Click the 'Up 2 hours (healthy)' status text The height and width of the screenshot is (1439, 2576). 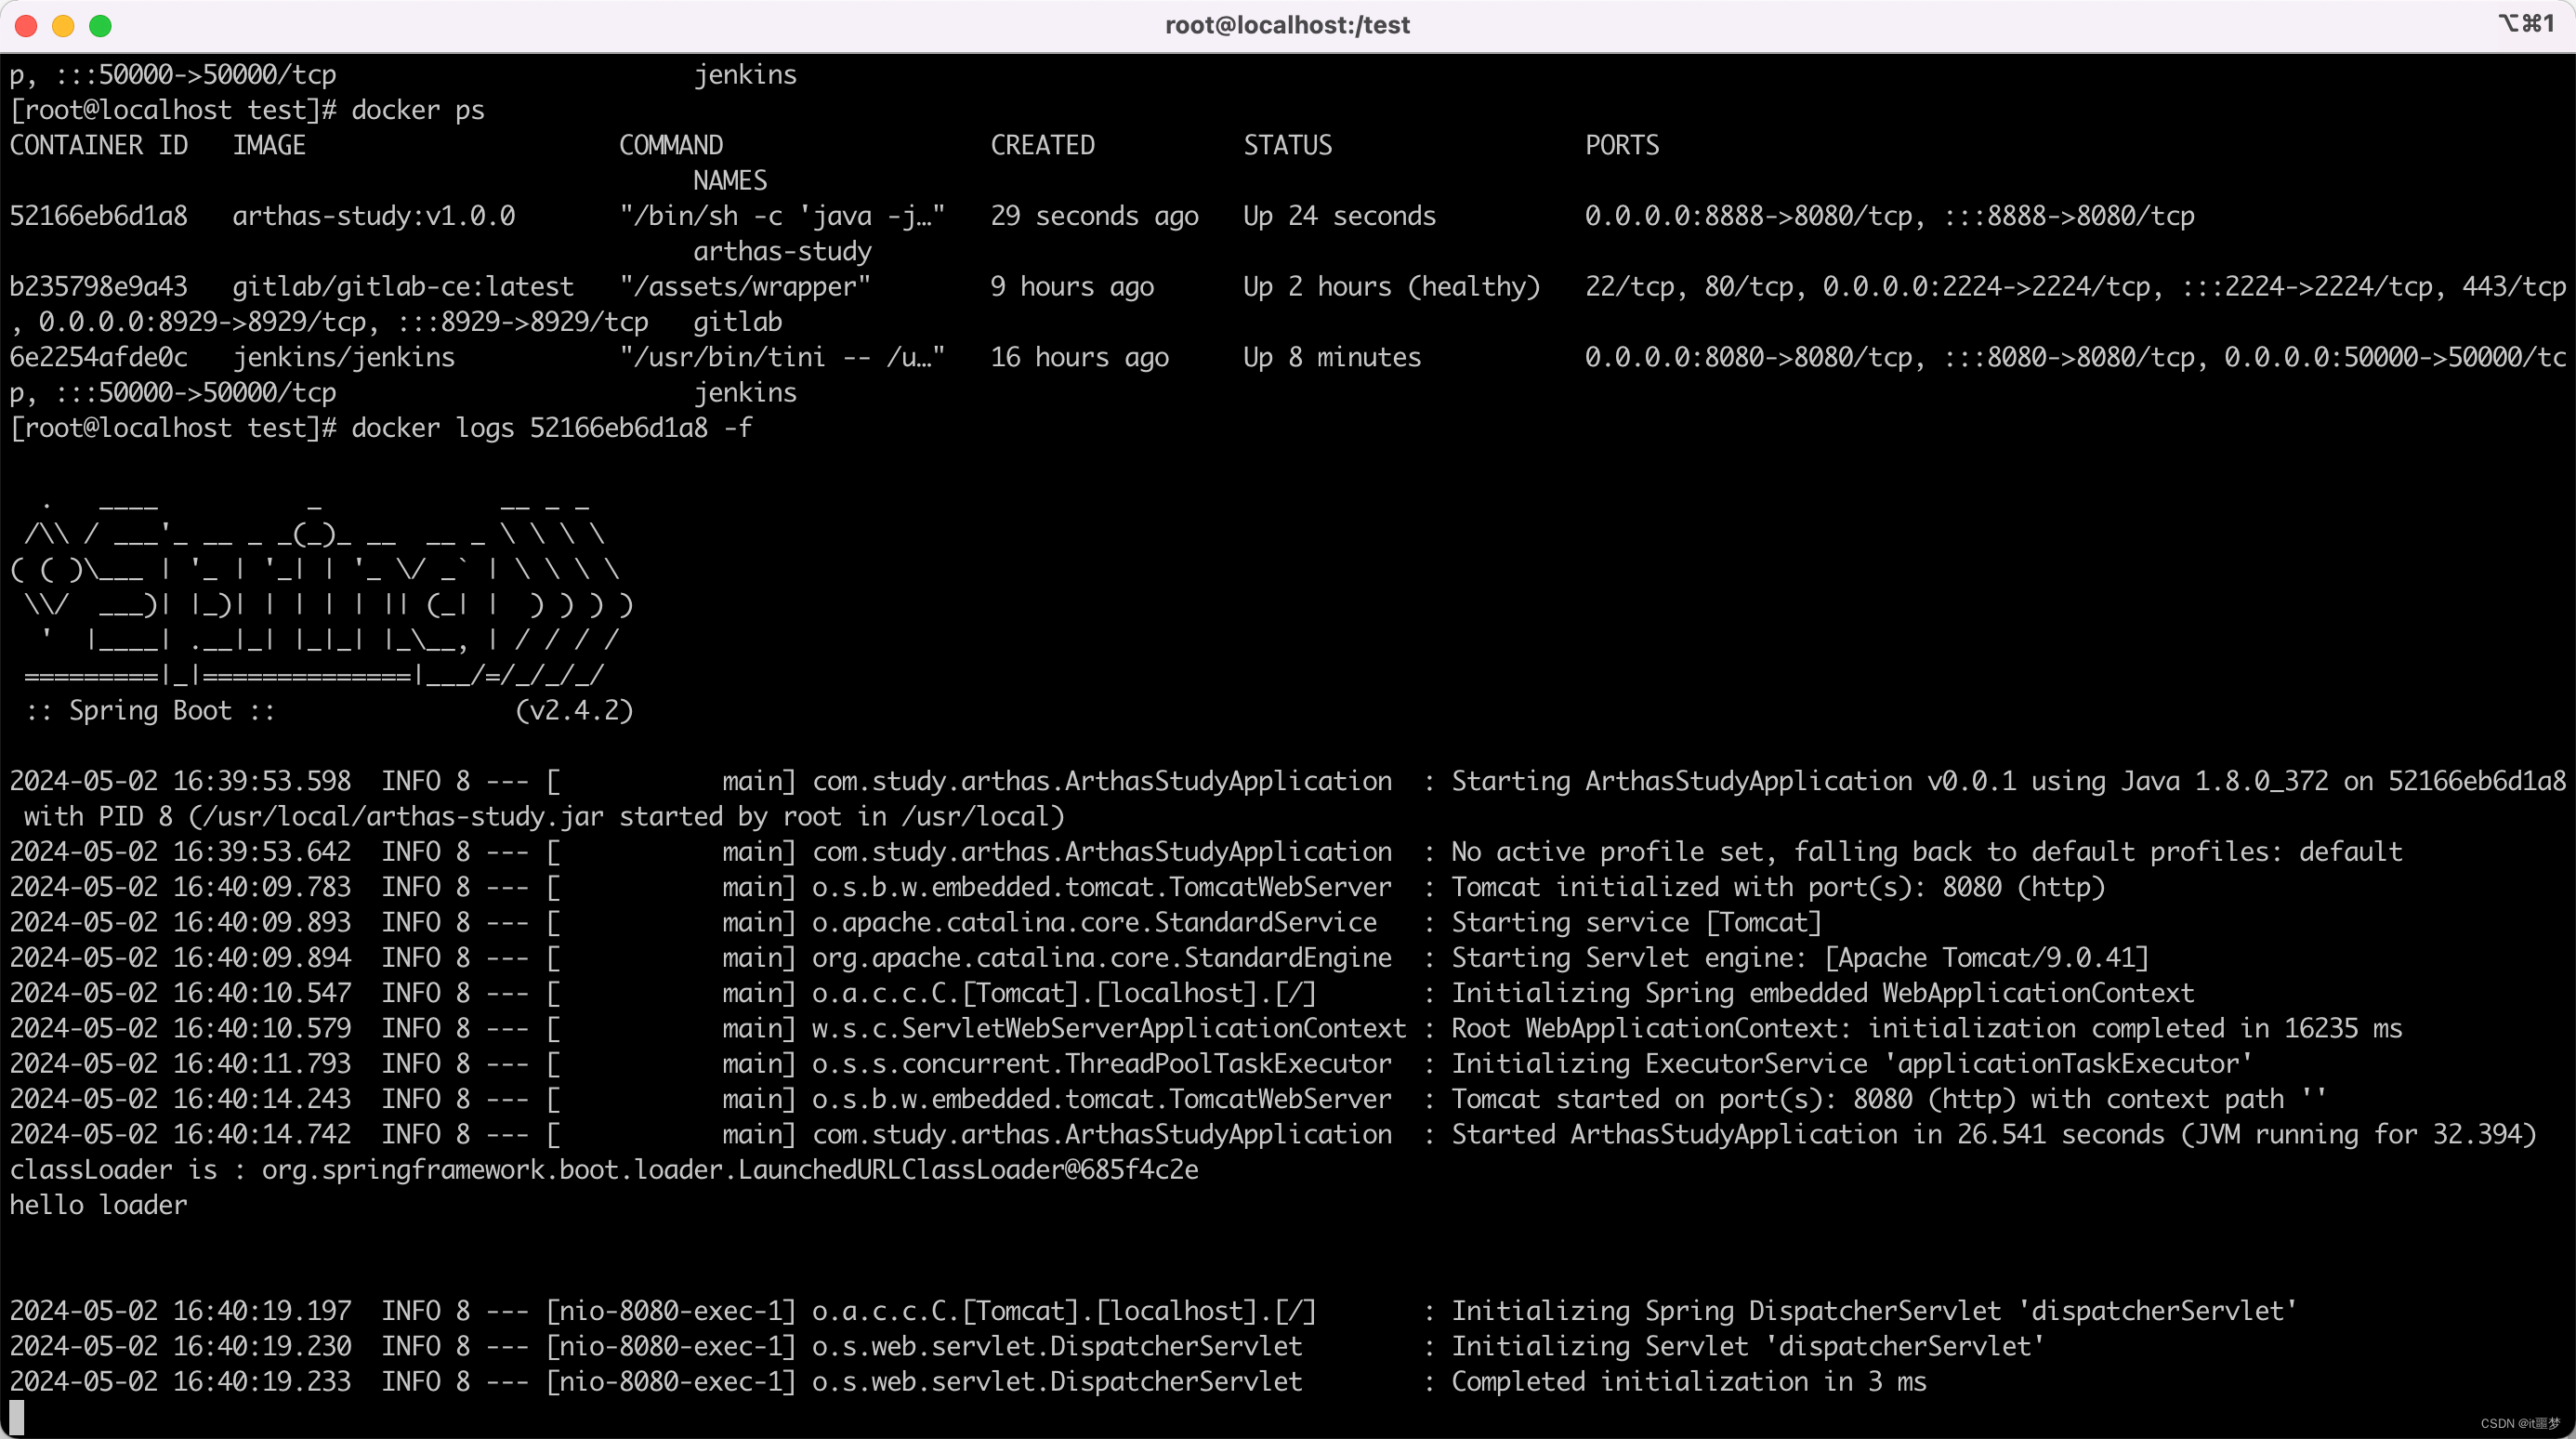[1391, 287]
